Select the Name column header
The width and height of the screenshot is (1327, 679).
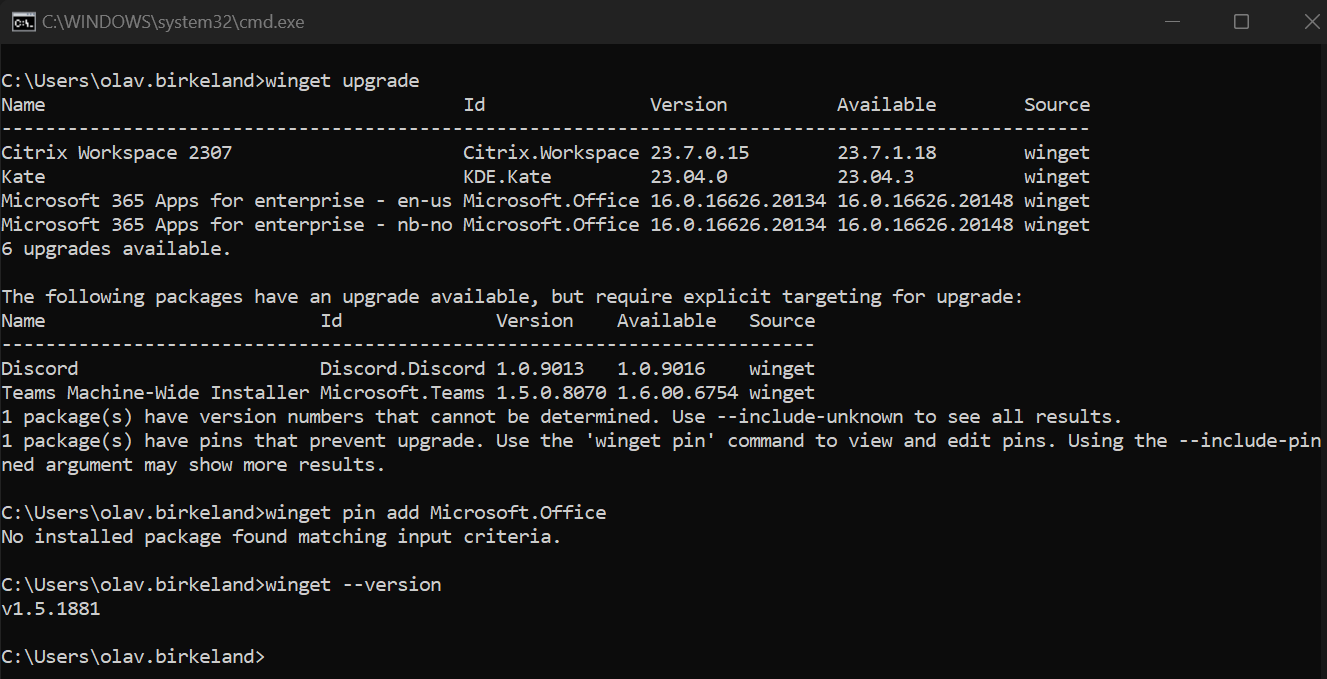[x=22, y=104]
